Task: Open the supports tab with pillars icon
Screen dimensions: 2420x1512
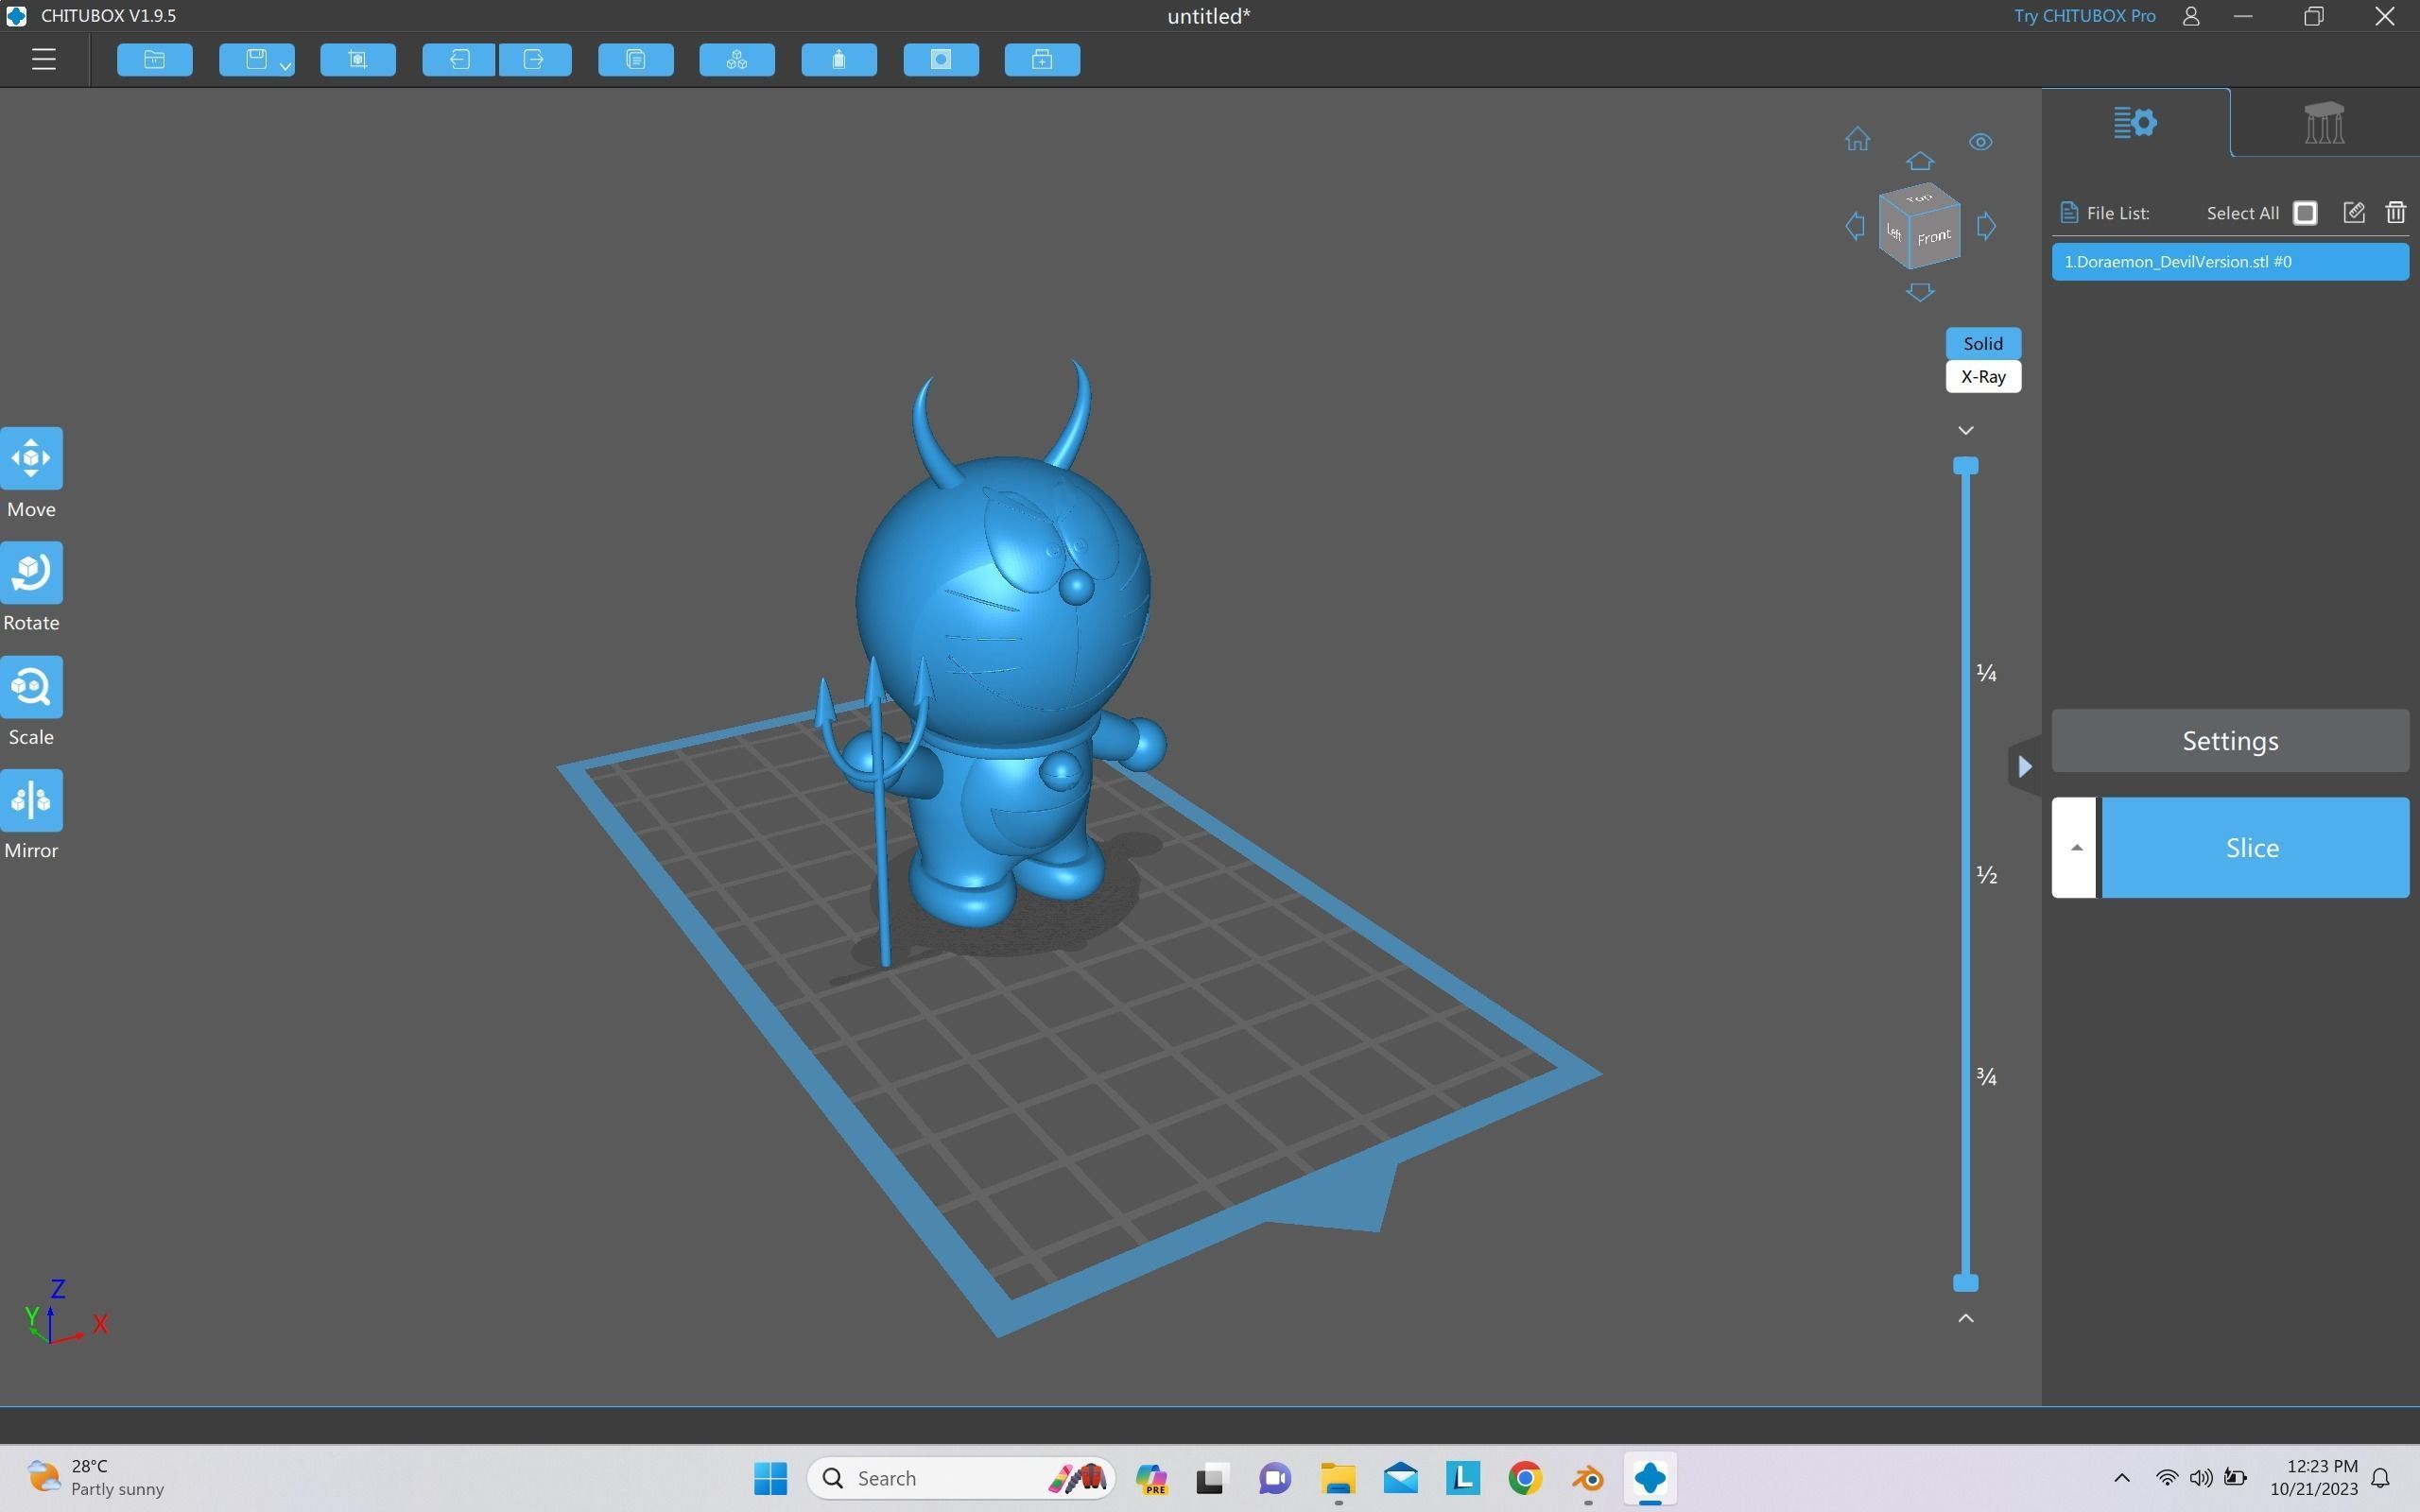Action: click(x=2324, y=123)
